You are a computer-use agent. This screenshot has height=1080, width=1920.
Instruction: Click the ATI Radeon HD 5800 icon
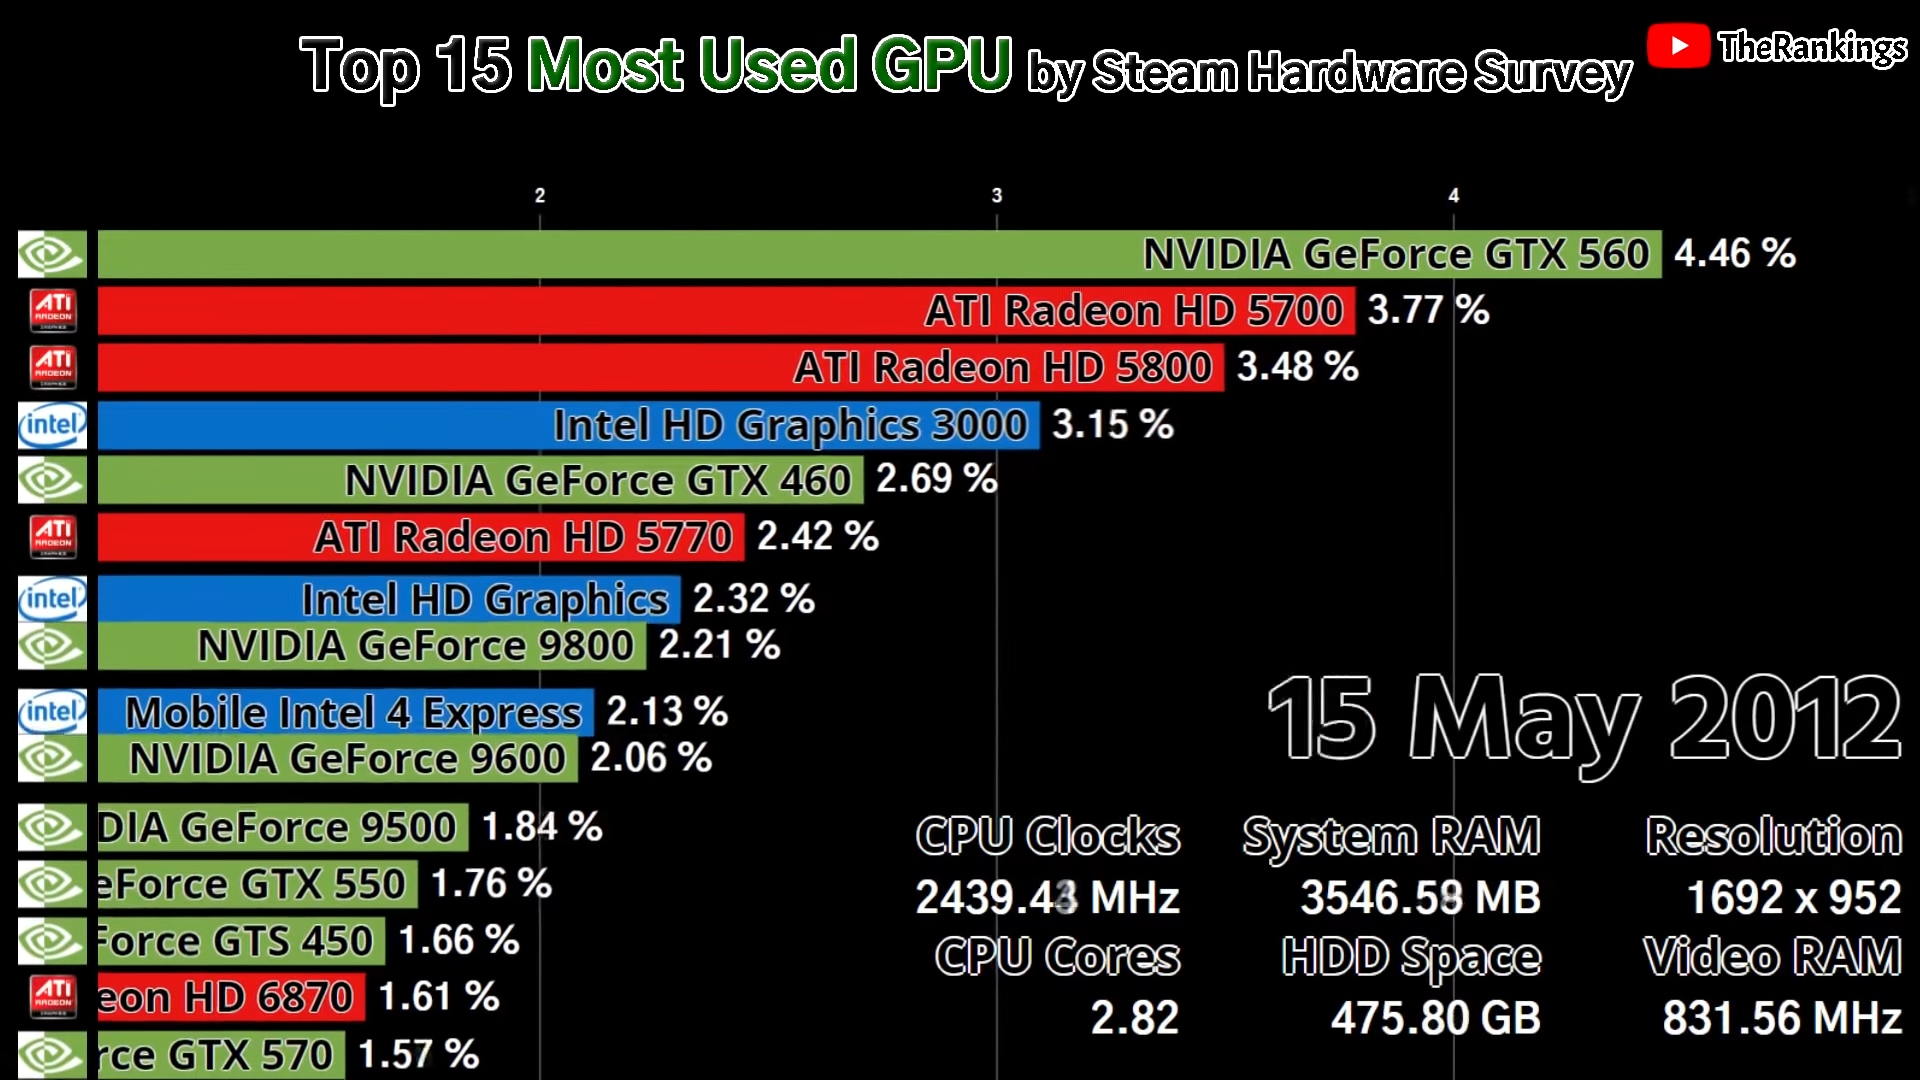coord(51,368)
